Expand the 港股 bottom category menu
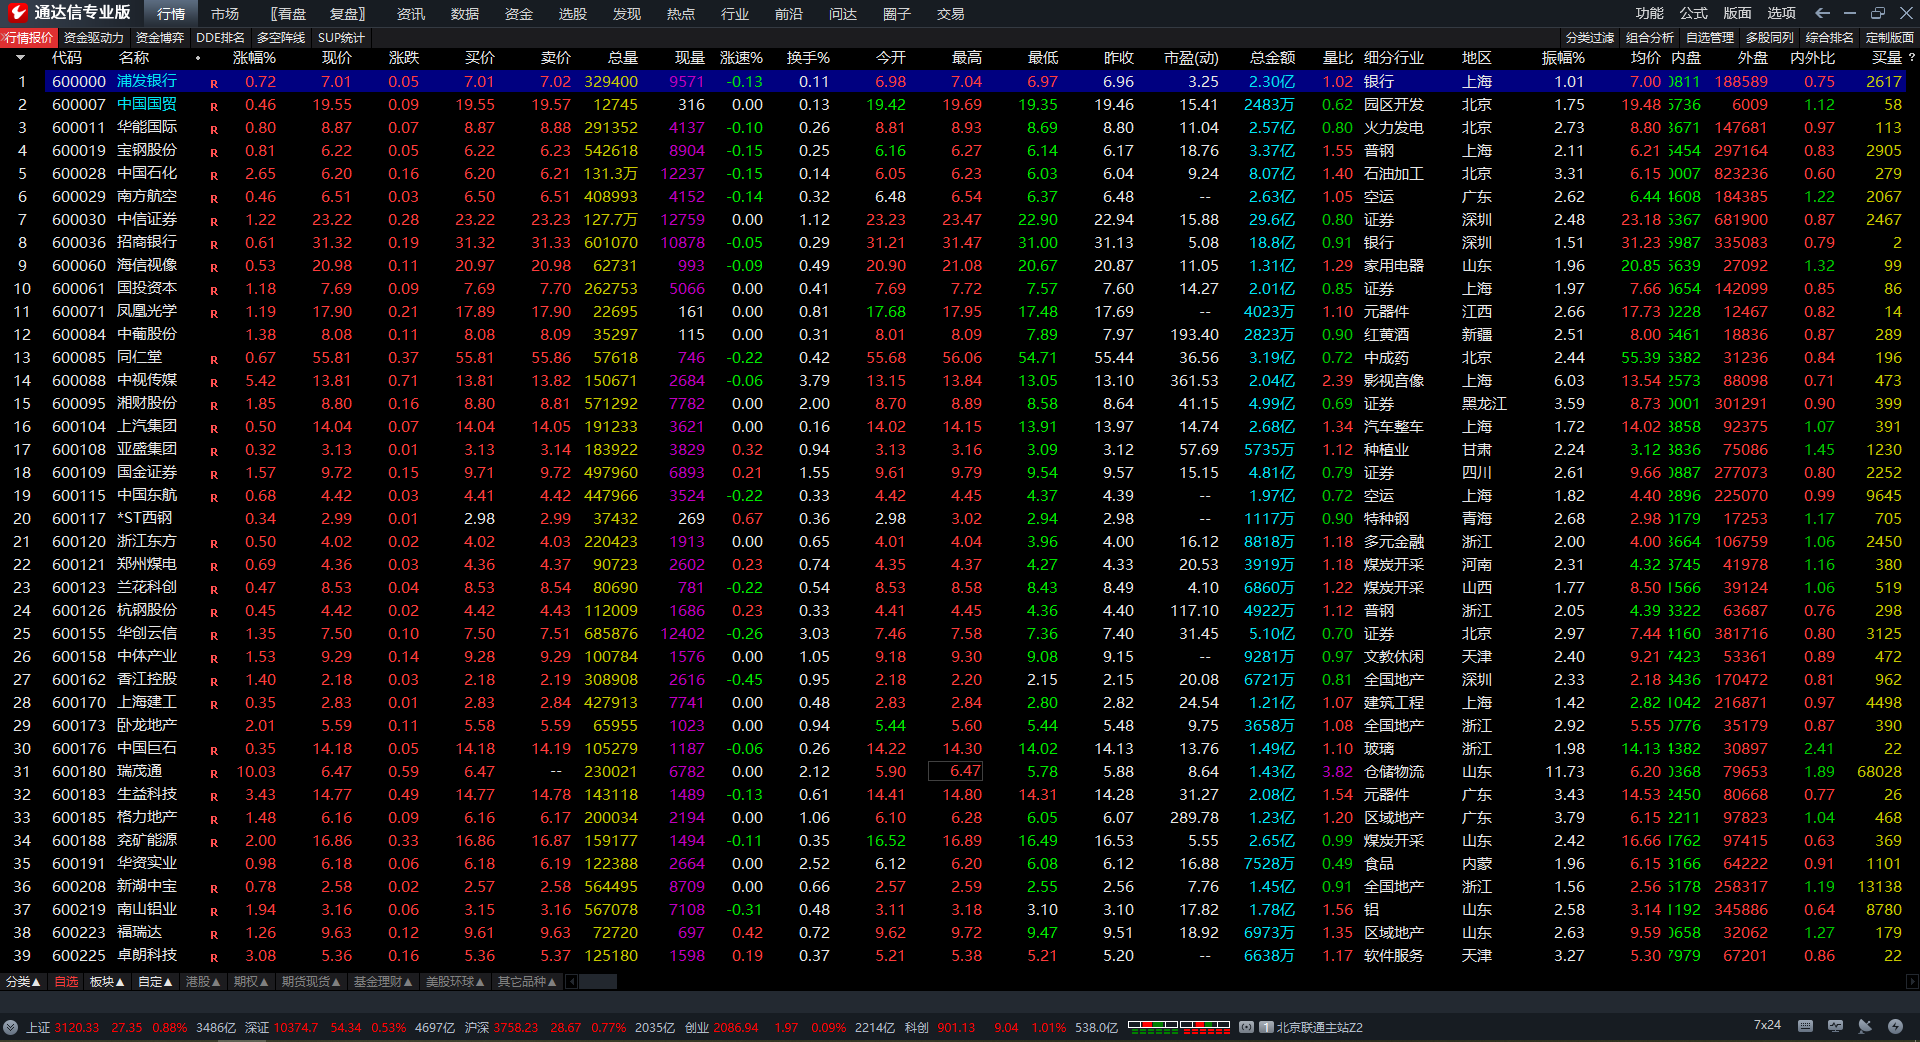Viewport: 1920px width, 1042px height. (203, 982)
